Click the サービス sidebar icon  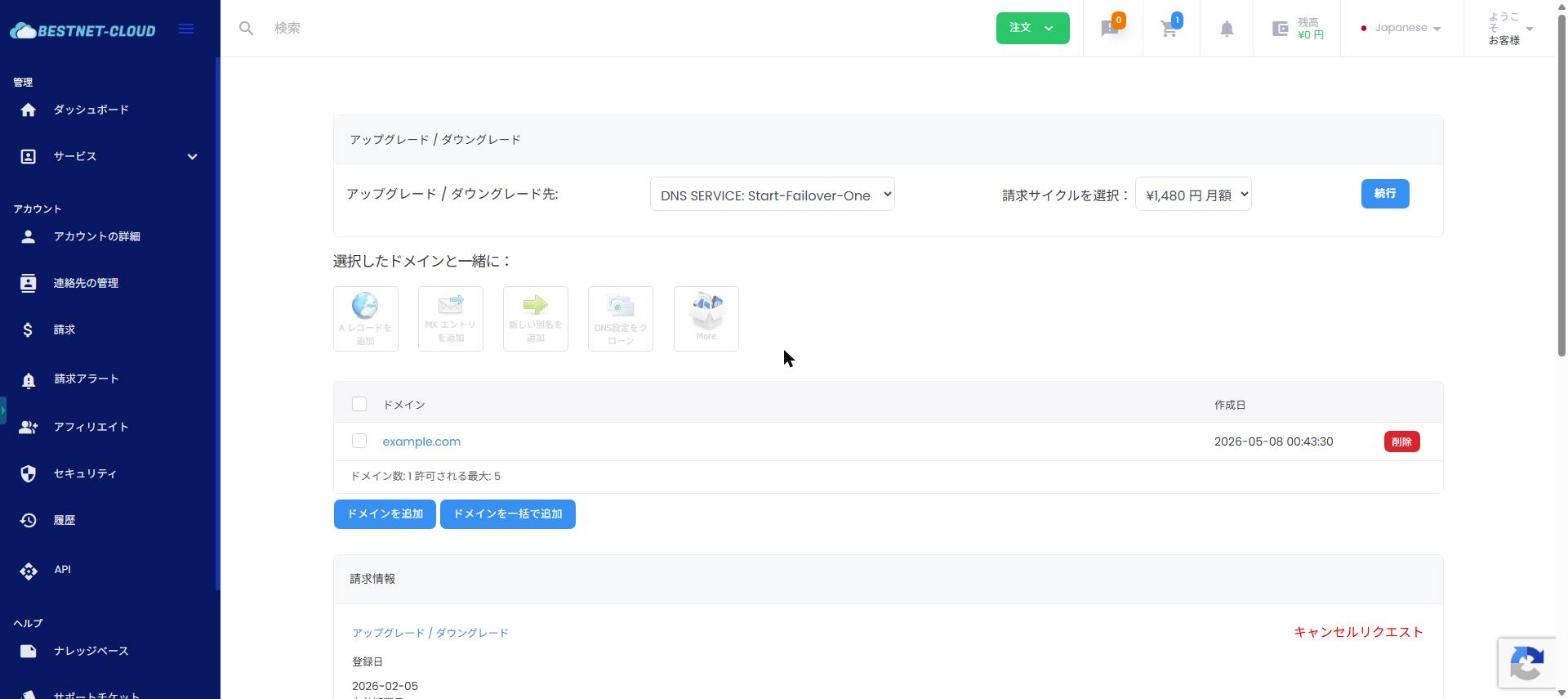(x=28, y=156)
